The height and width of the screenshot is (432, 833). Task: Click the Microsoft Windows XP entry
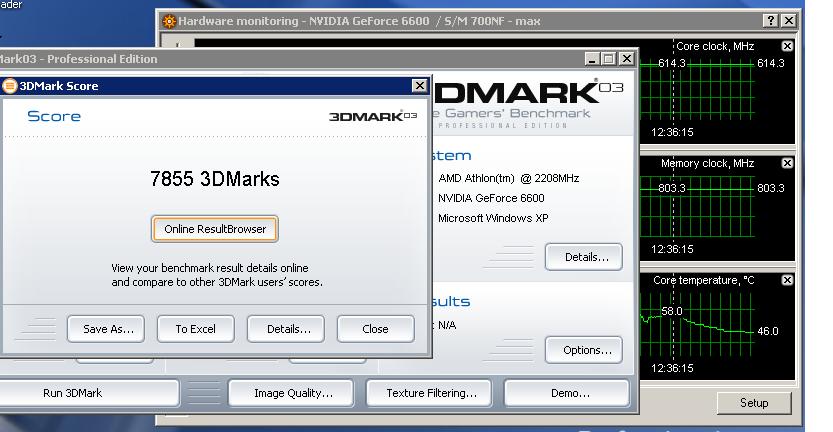point(493,218)
